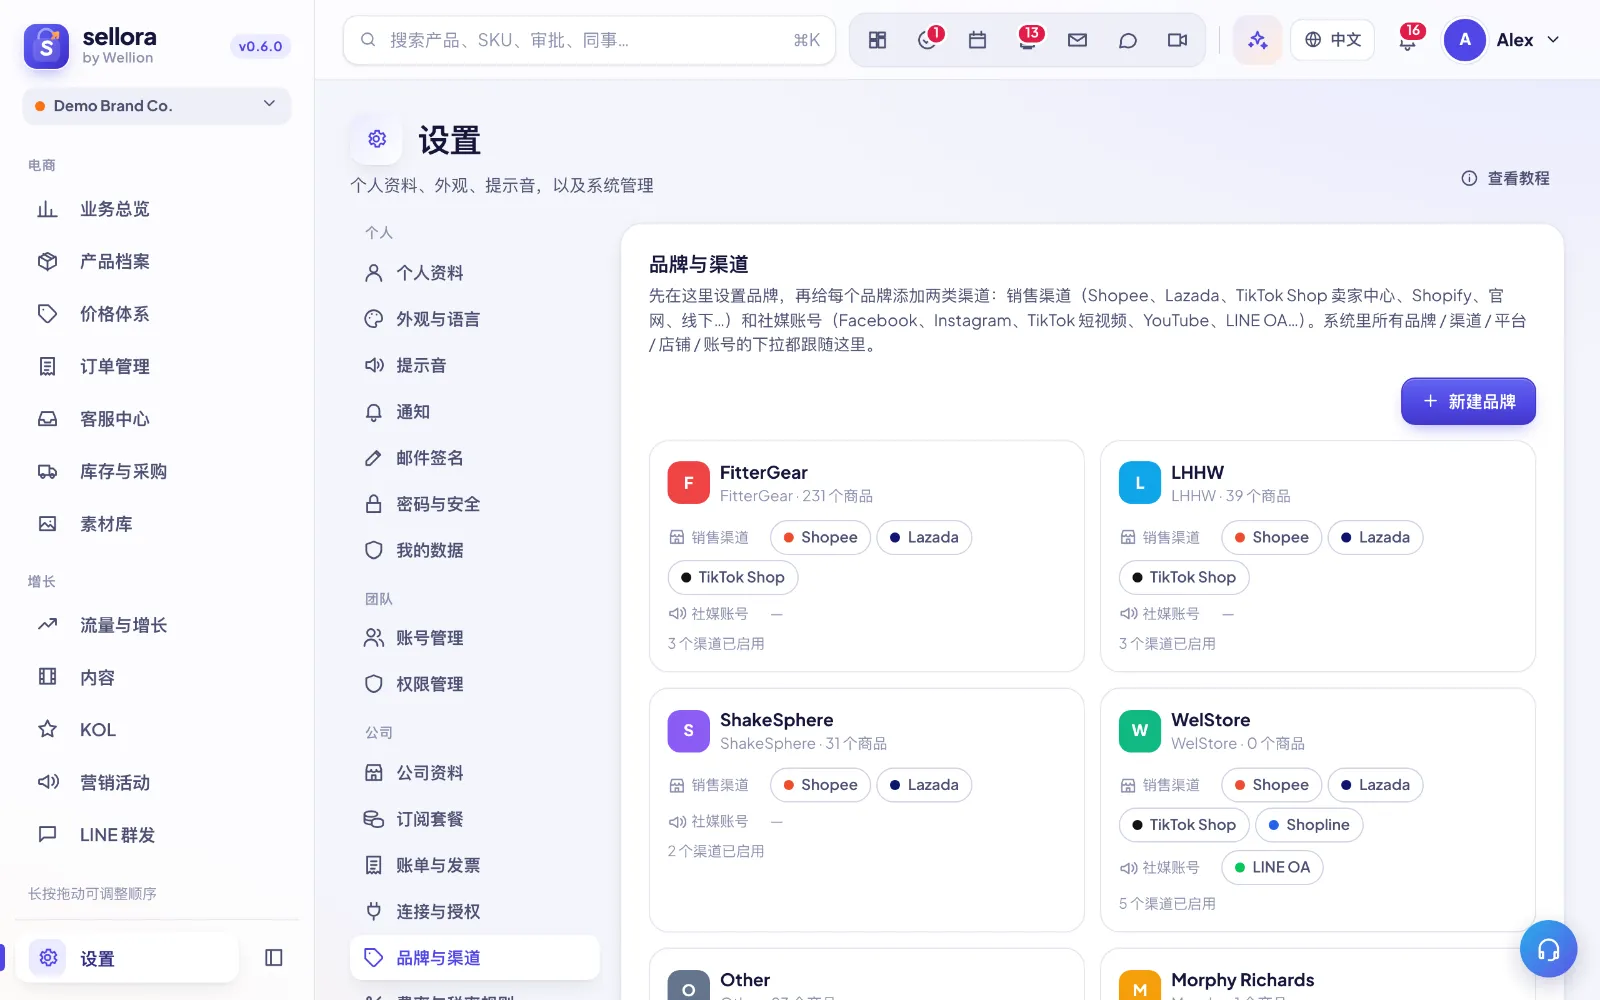Open the chat bubble icon
Screen dimensions: 1600x1000
click(1128, 40)
